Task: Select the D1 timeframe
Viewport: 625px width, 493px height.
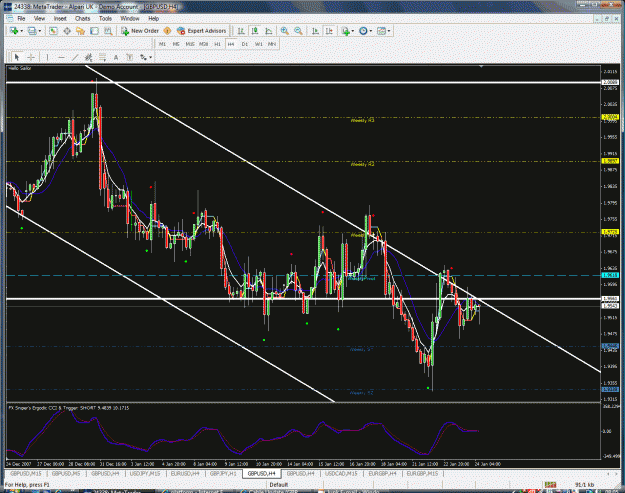Action: (x=245, y=44)
